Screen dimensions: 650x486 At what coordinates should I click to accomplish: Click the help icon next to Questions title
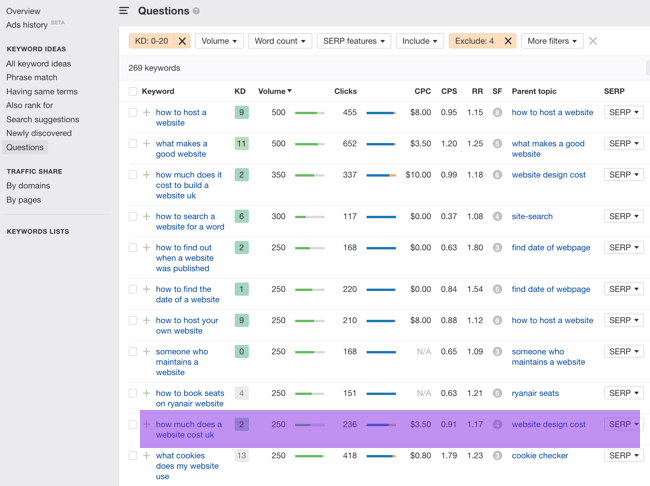(x=196, y=12)
